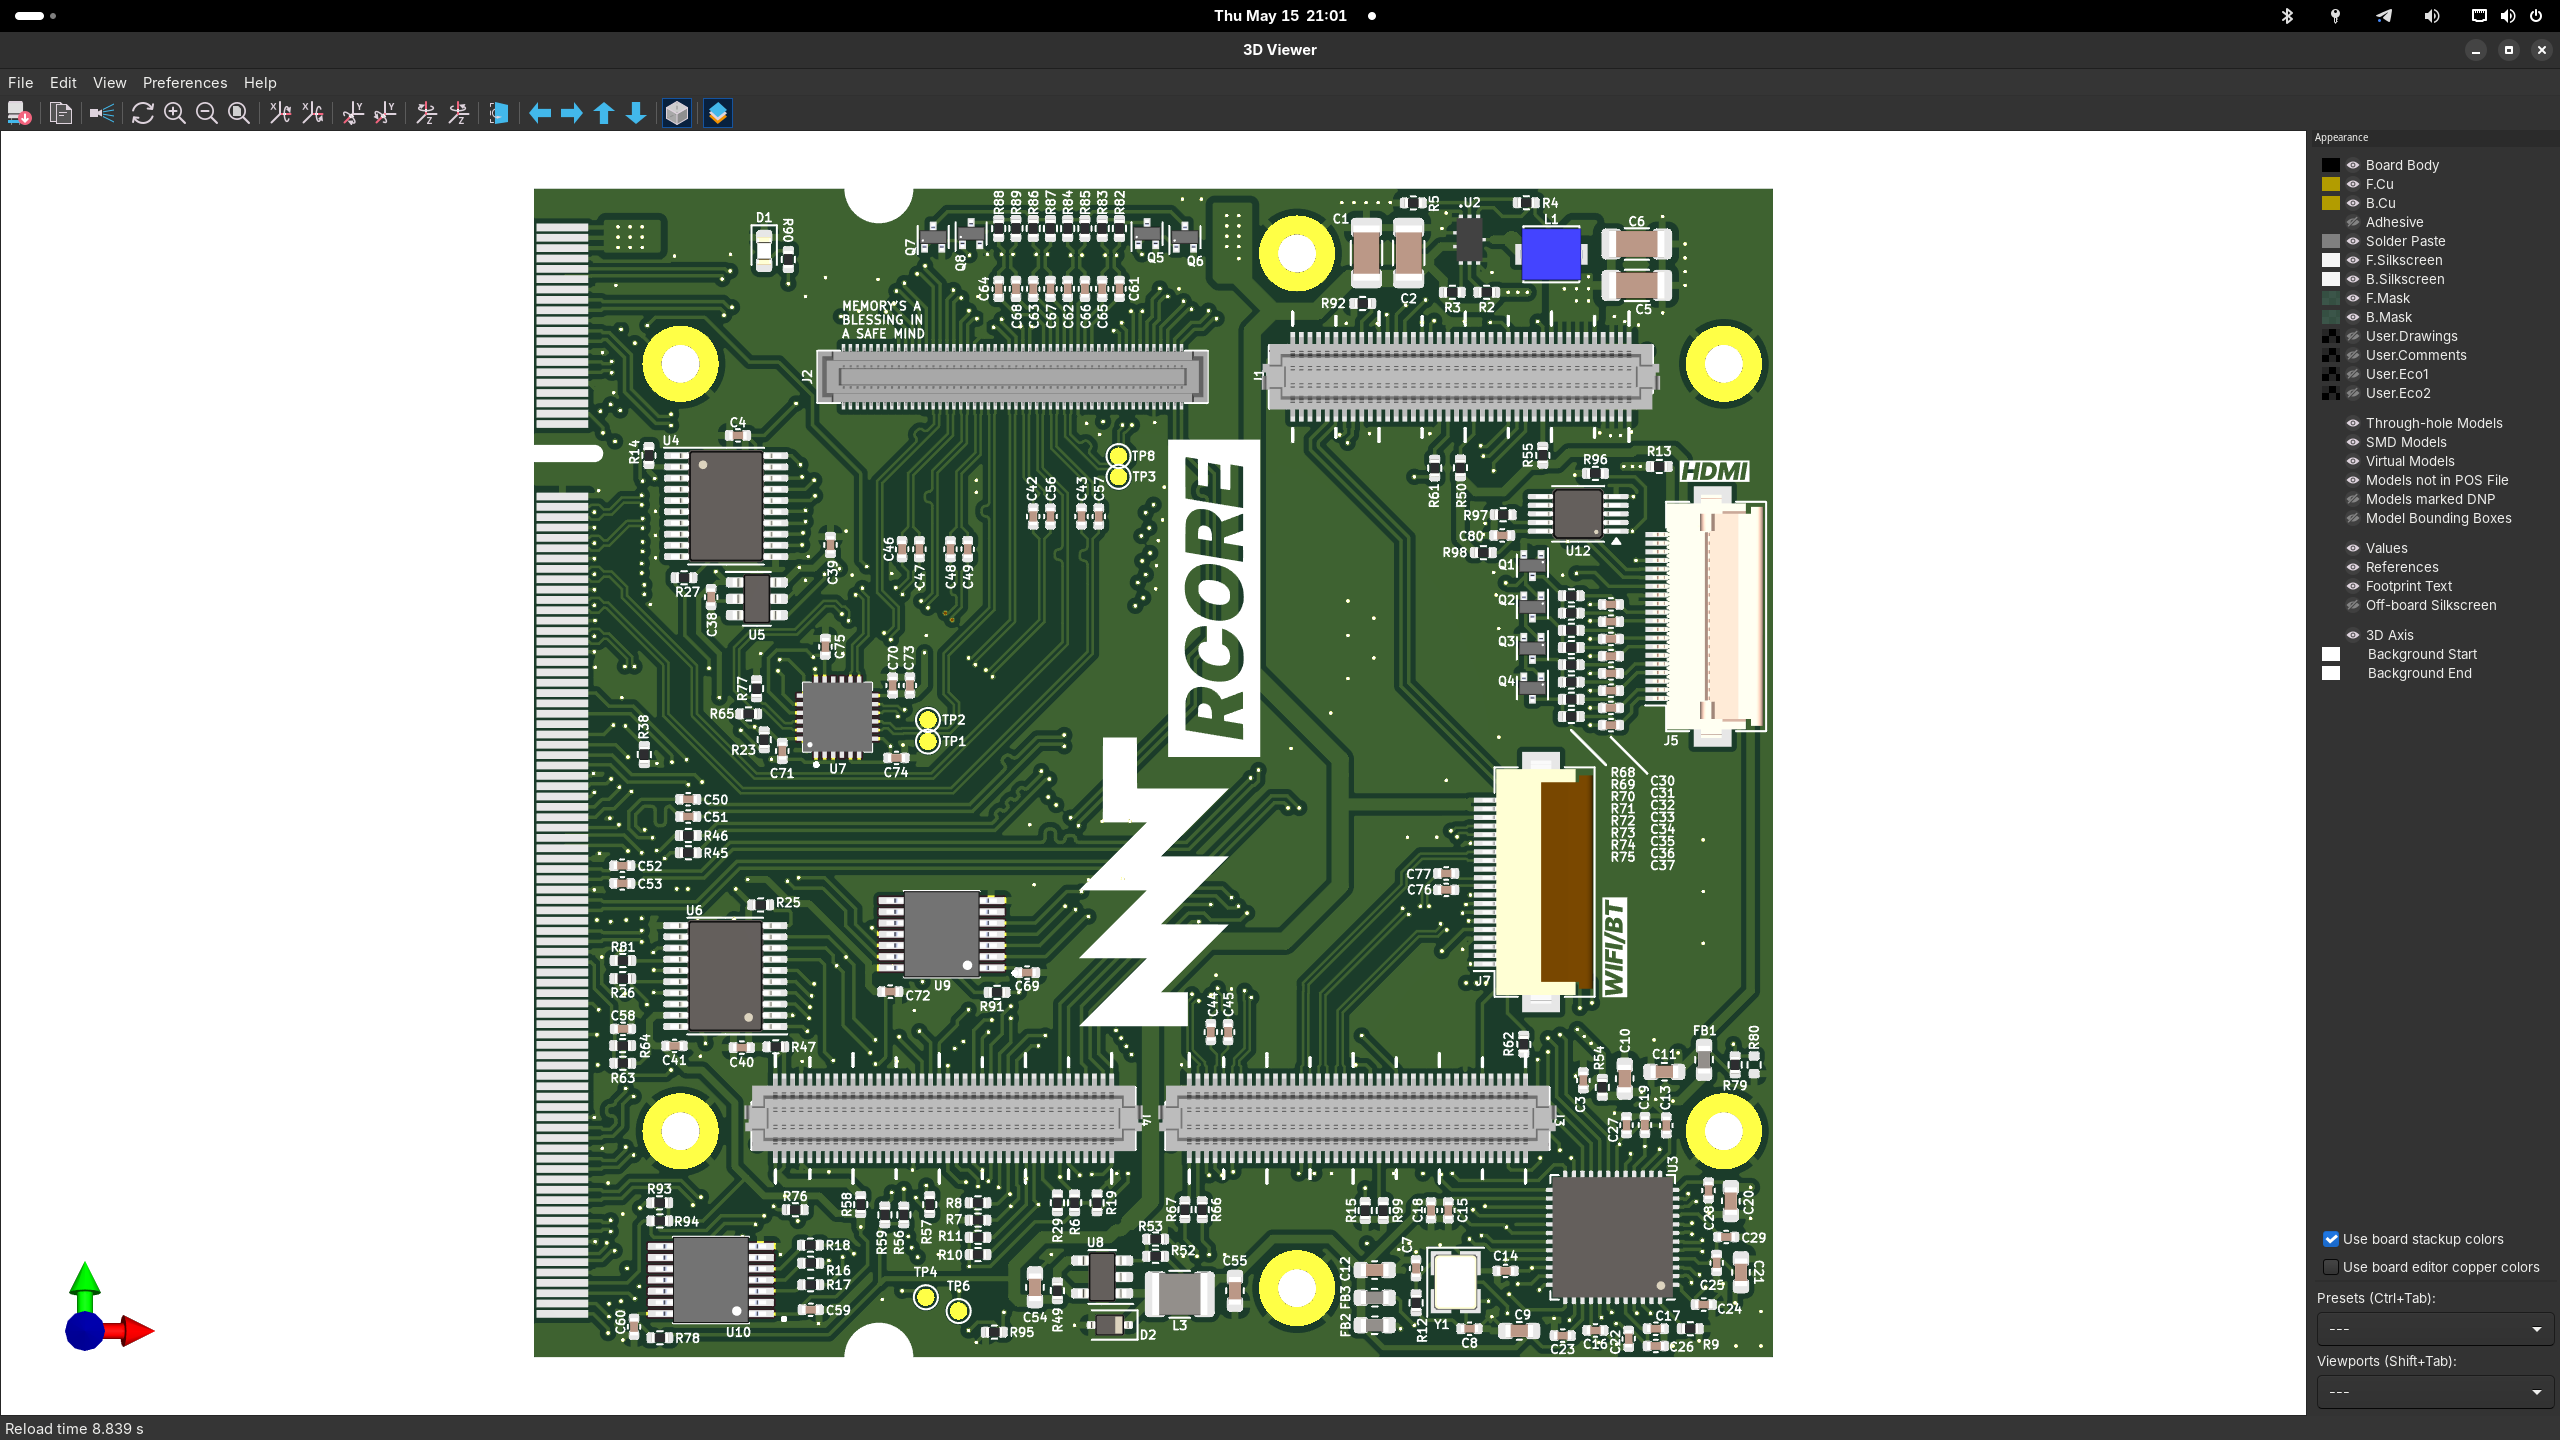Zoom out of the 3D board
Screen dimensions: 2560x1440
[207, 113]
